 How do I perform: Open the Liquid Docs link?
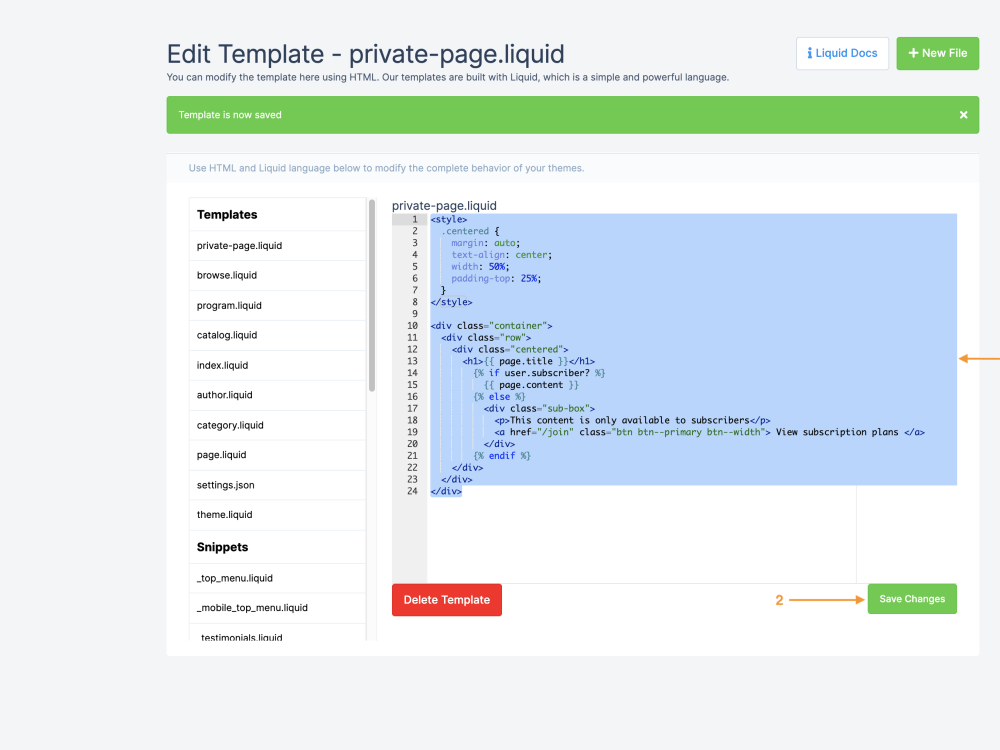click(x=842, y=54)
